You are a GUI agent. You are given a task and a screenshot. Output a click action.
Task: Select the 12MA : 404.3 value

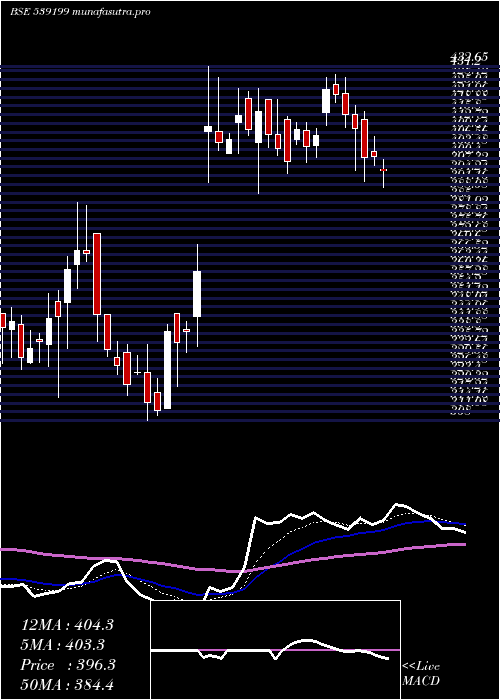pos(67,625)
